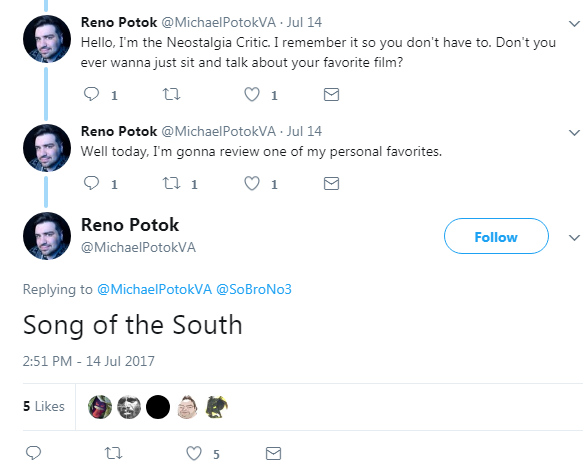Follow Reno Potok
The image size is (586, 471).
point(496,236)
